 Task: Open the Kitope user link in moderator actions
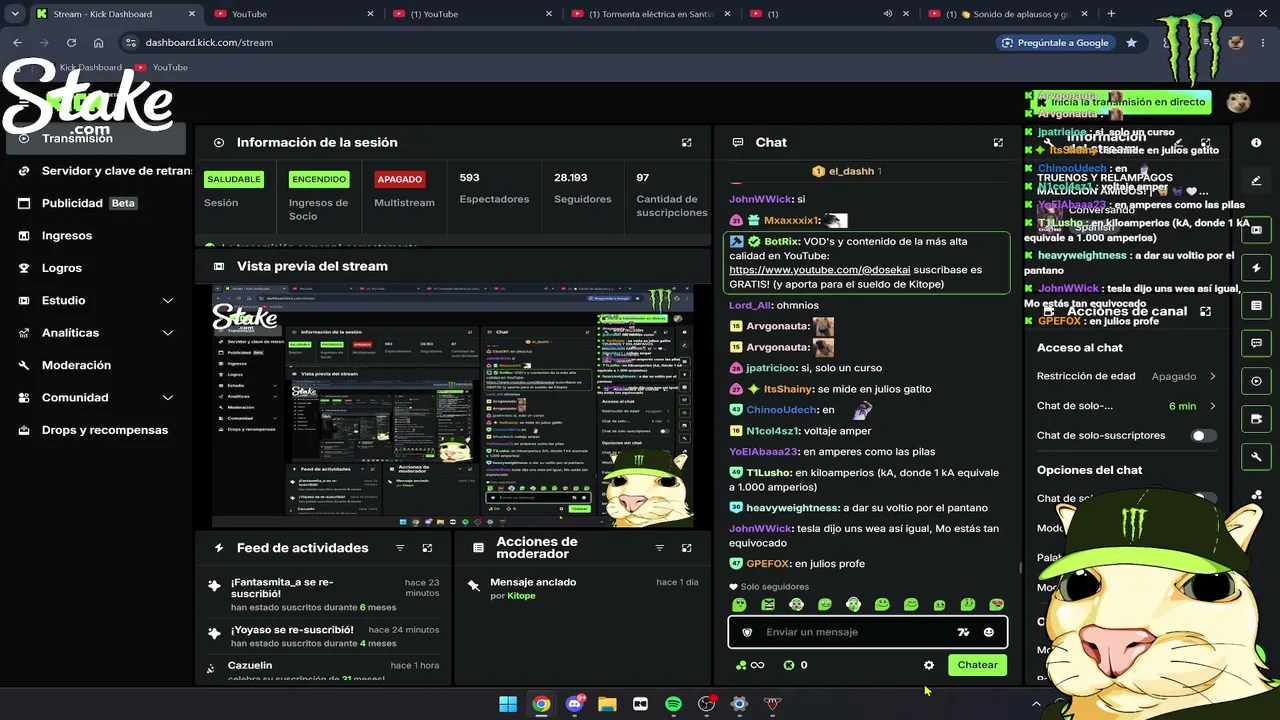coord(521,596)
